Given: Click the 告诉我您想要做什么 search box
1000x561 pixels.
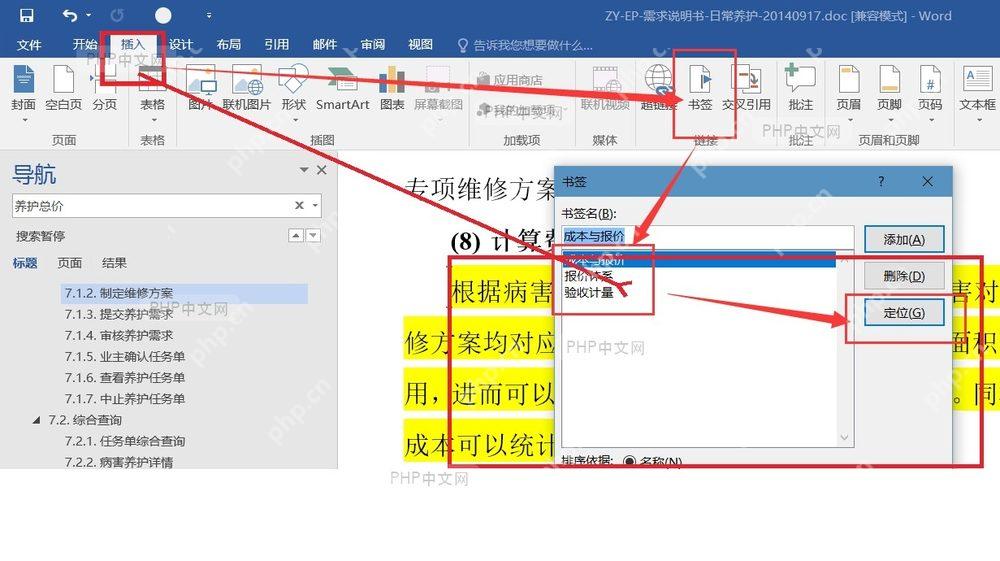Looking at the screenshot, I should (x=526, y=45).
